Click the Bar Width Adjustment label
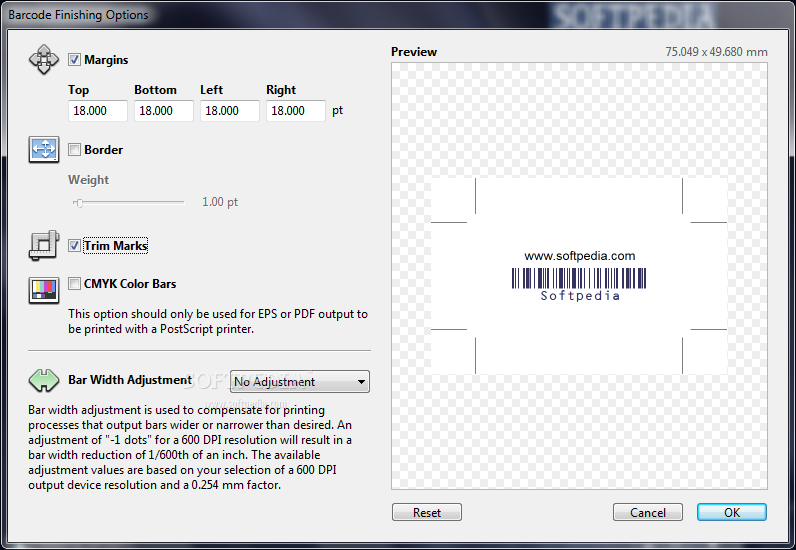The height and width of the screenshot is (550, 796). 130,380
